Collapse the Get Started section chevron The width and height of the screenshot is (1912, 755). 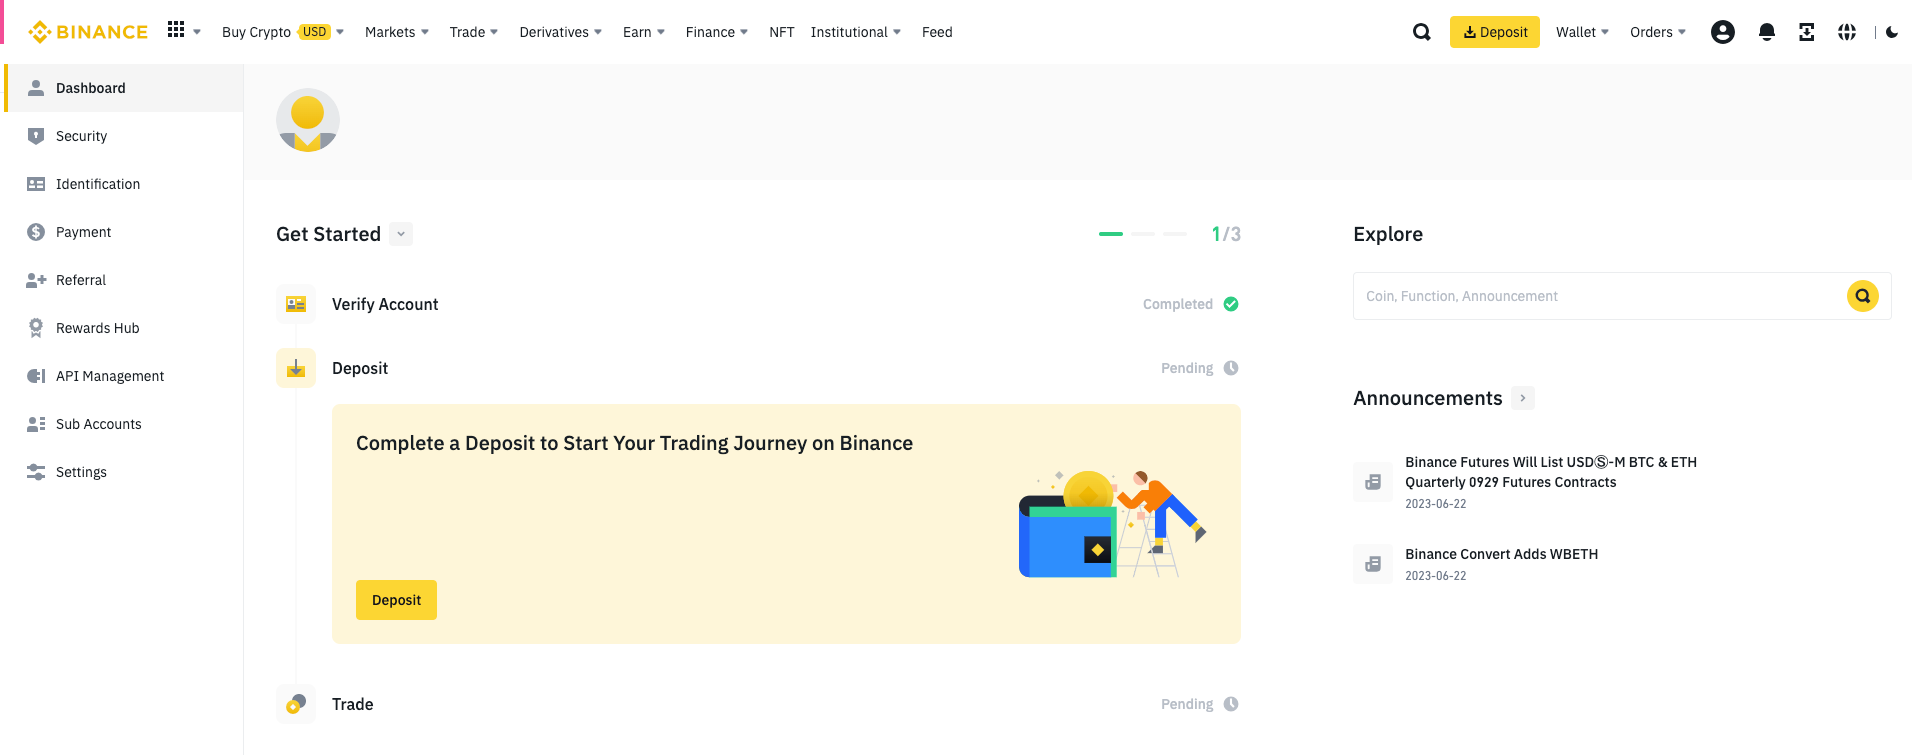coord(401,234)
